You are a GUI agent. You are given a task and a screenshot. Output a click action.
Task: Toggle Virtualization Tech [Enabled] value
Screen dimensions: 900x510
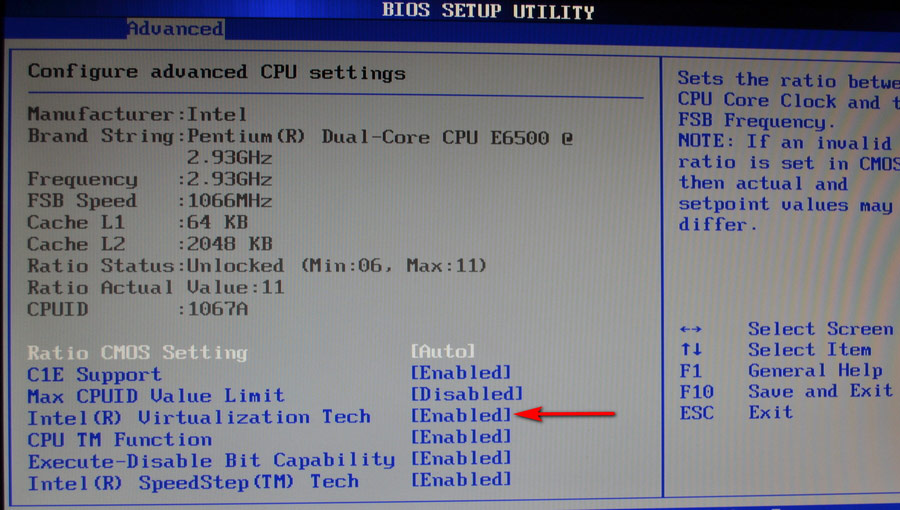pos(460,415)
